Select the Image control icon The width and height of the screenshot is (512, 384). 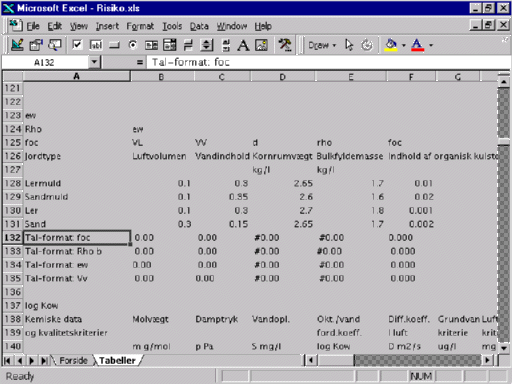click(261, 45)
